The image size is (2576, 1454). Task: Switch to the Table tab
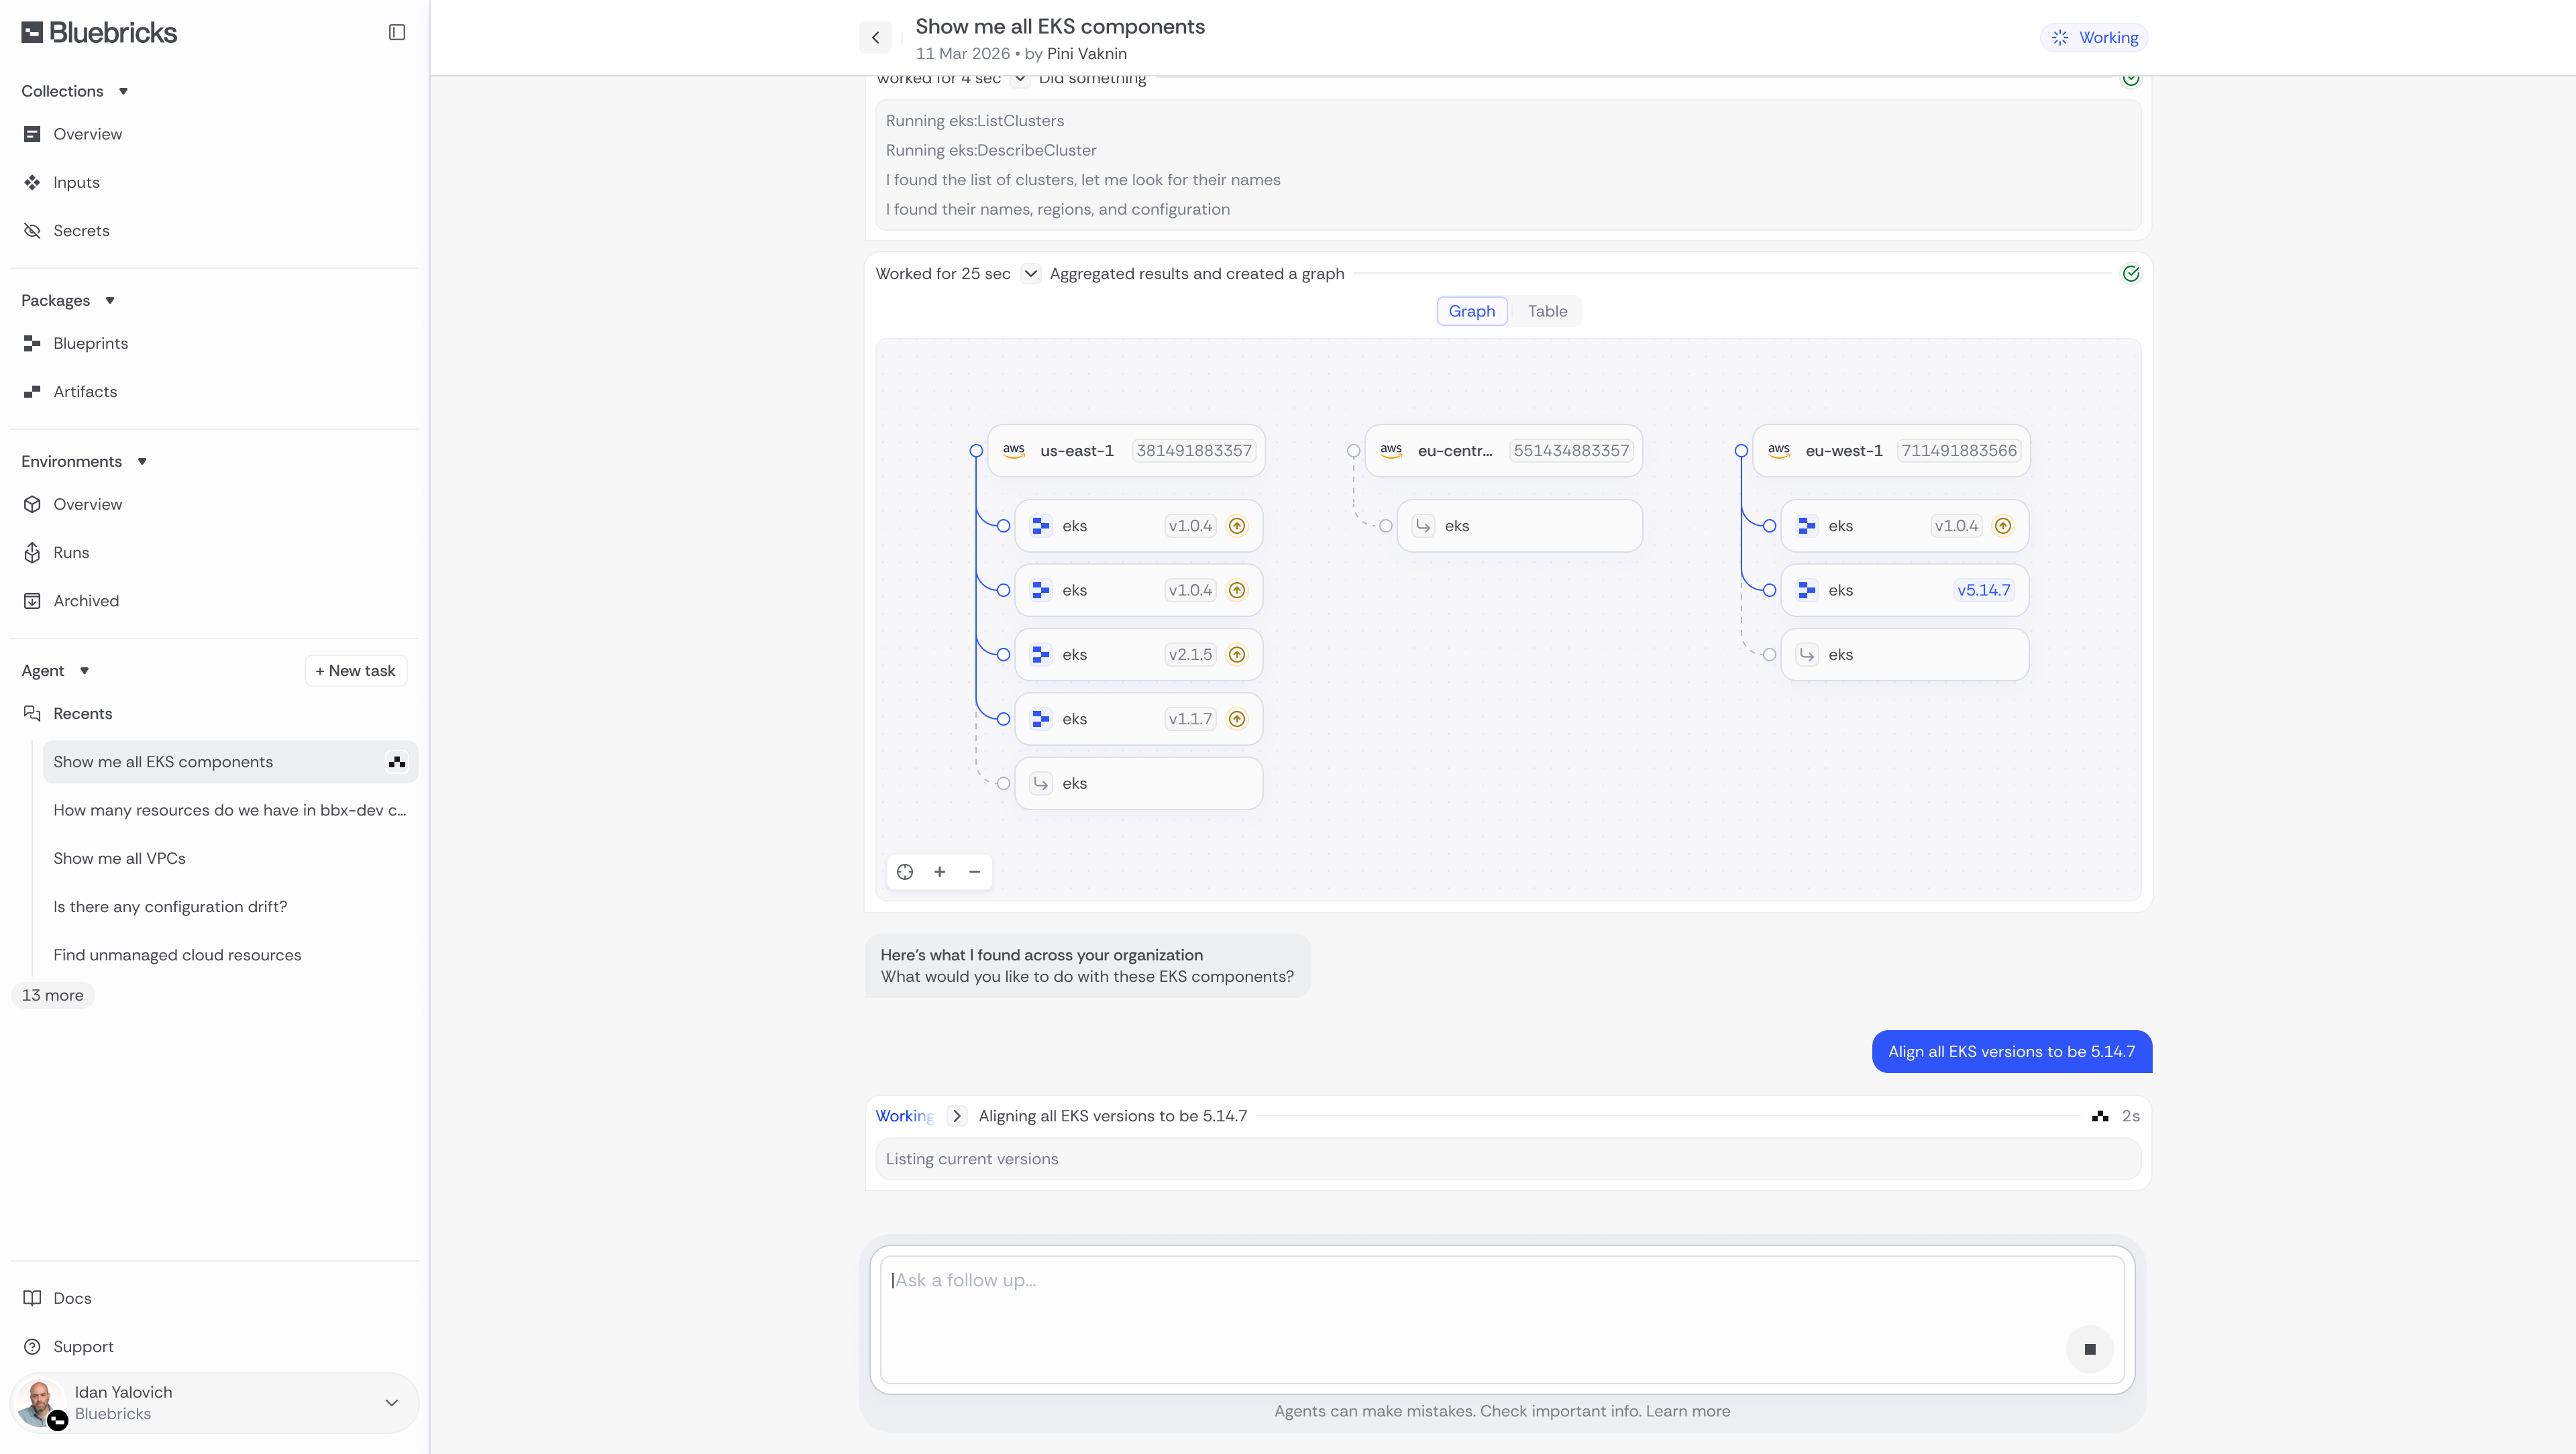click(x=1547, y=311)
